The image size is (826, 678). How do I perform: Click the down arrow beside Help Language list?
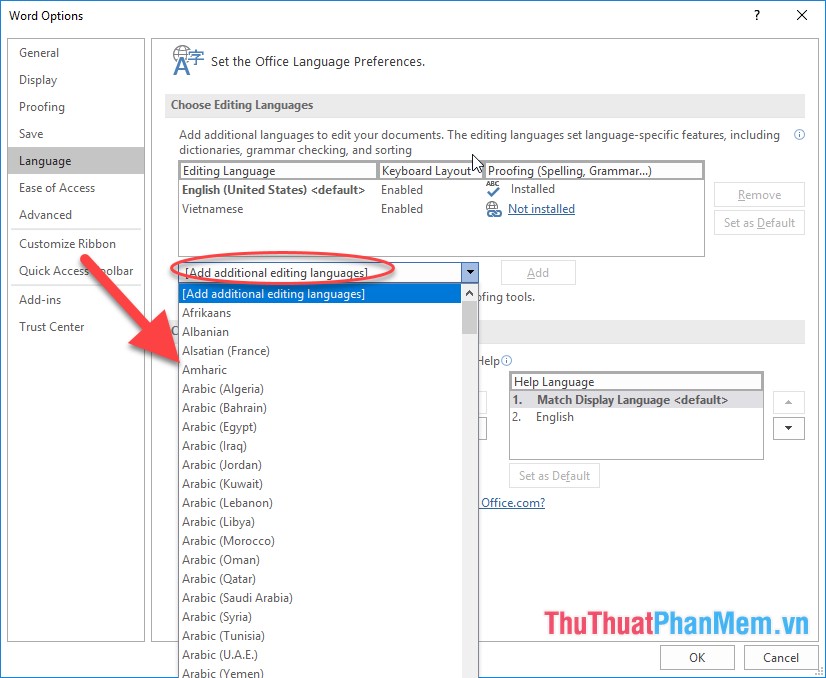pos(788,428)
